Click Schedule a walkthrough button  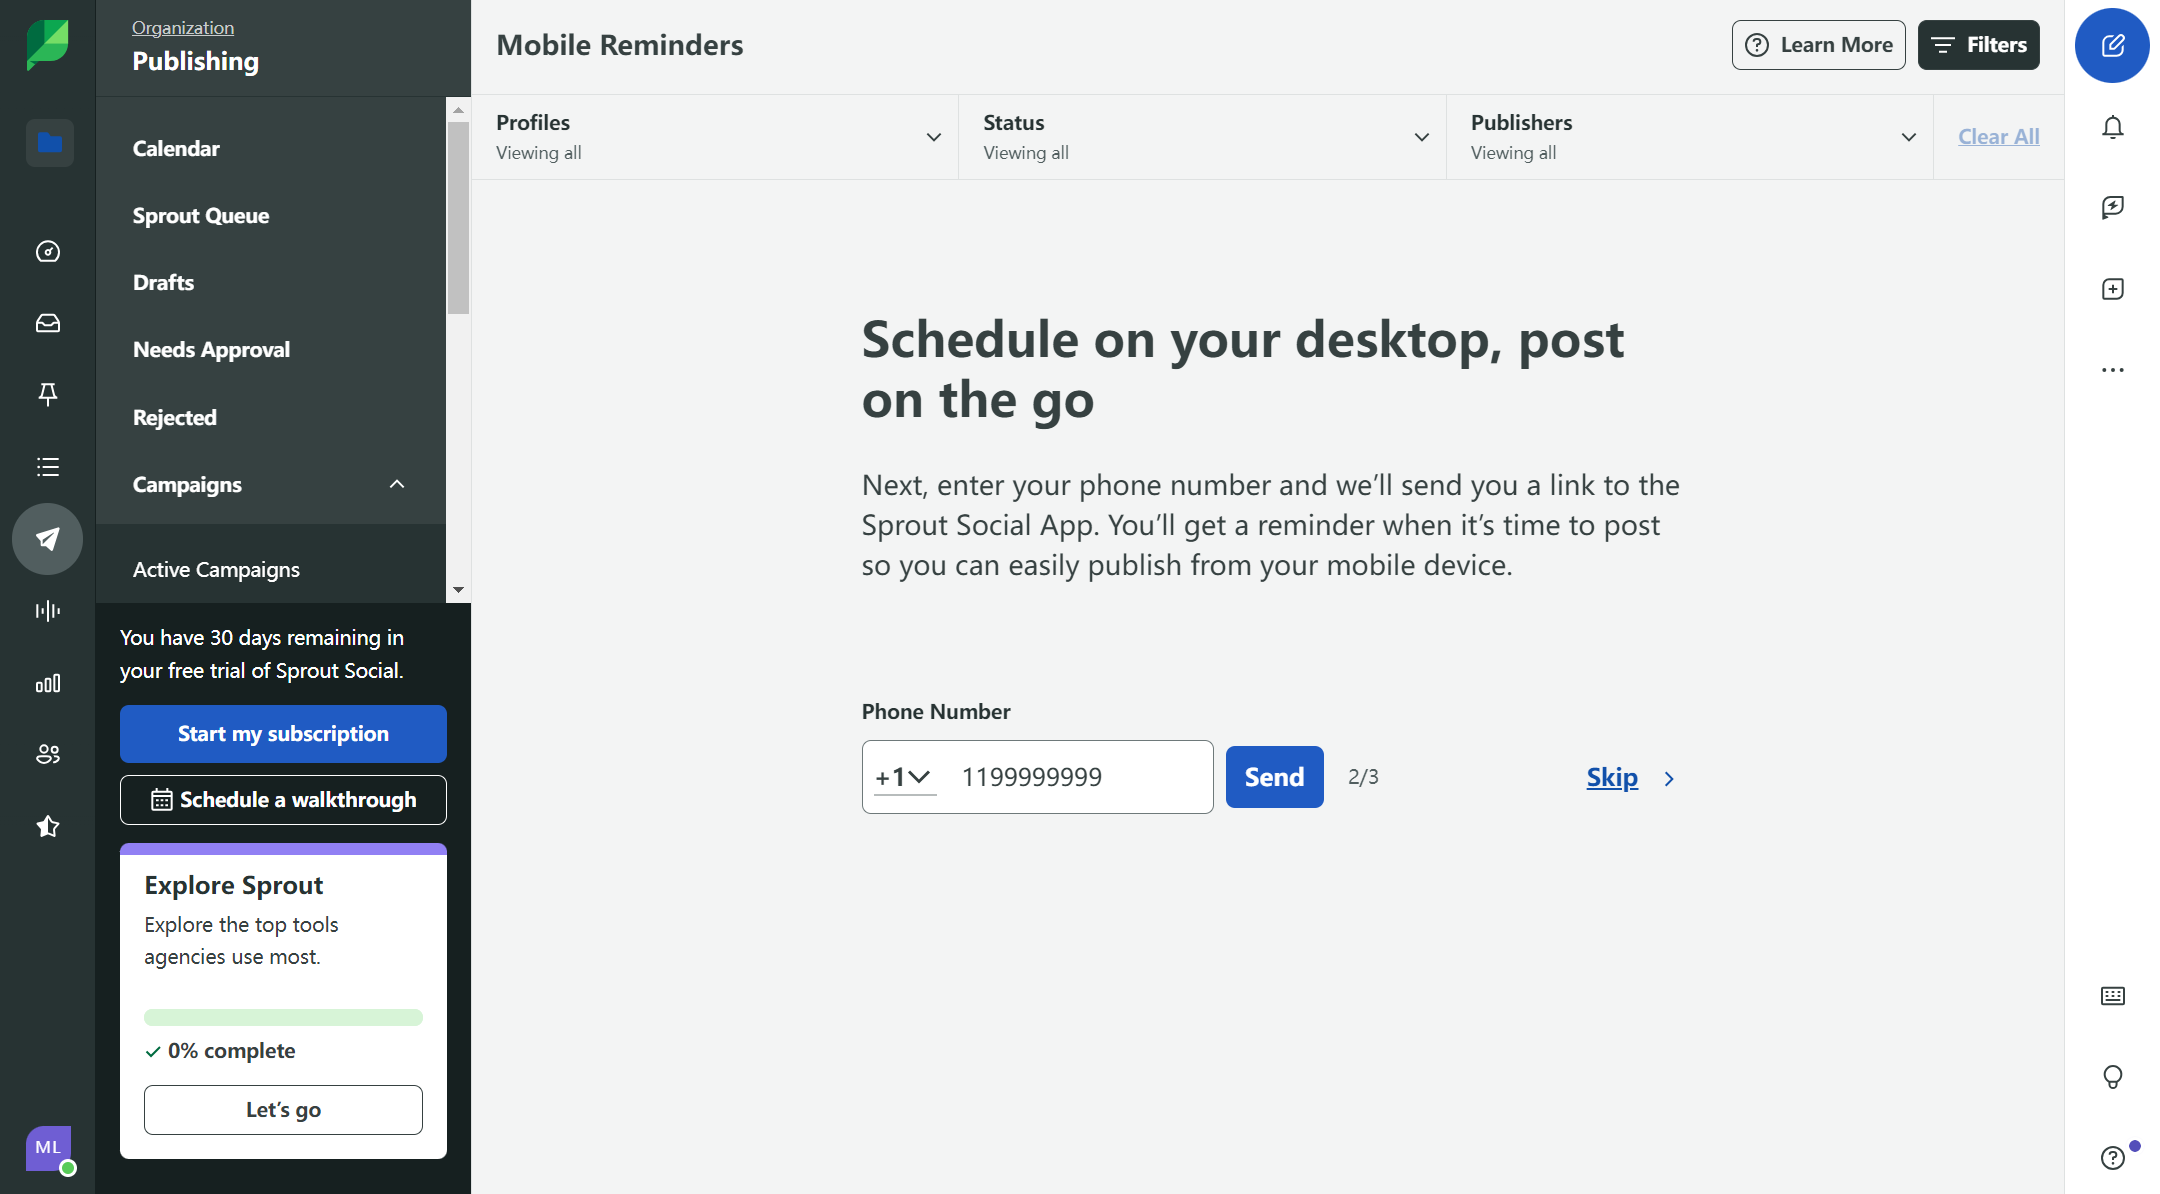[283, 800]
